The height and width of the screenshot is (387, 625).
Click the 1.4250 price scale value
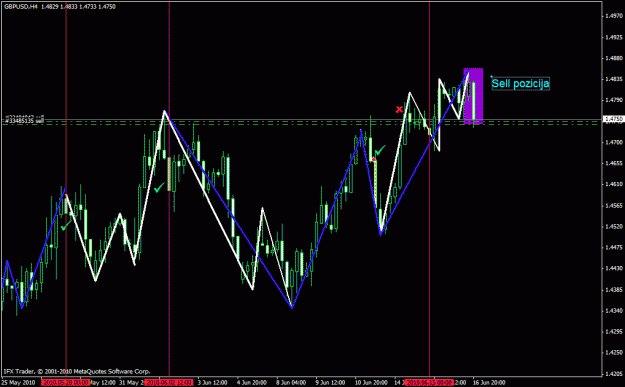(614, 353)
